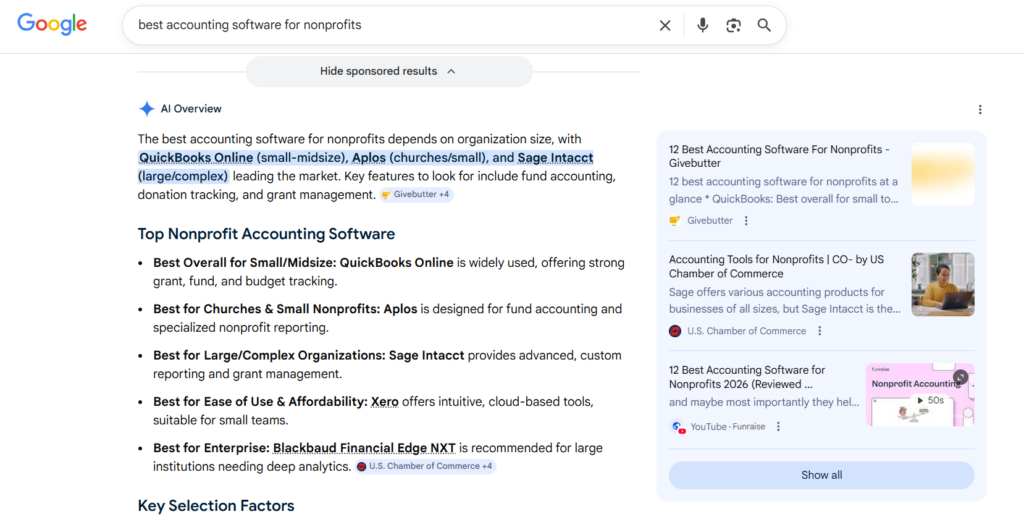1024x522 pixels.
Task: Open U.S. Chamber of Commerce +4 source chip
Action: click(x=425, y=466)
